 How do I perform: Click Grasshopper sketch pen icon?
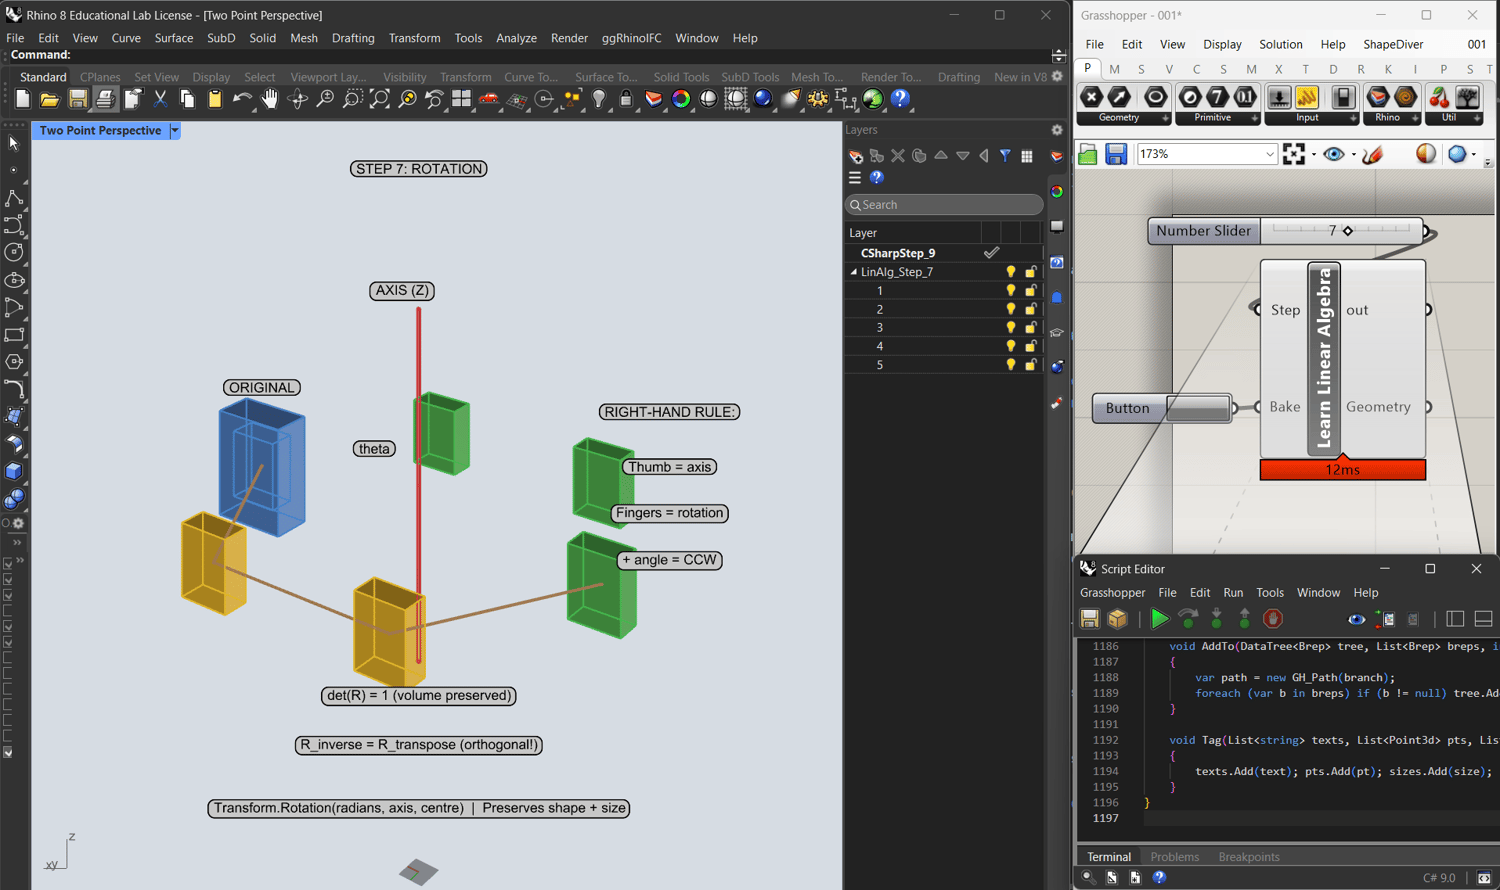pyautogui.click(x=1373, y=154)
